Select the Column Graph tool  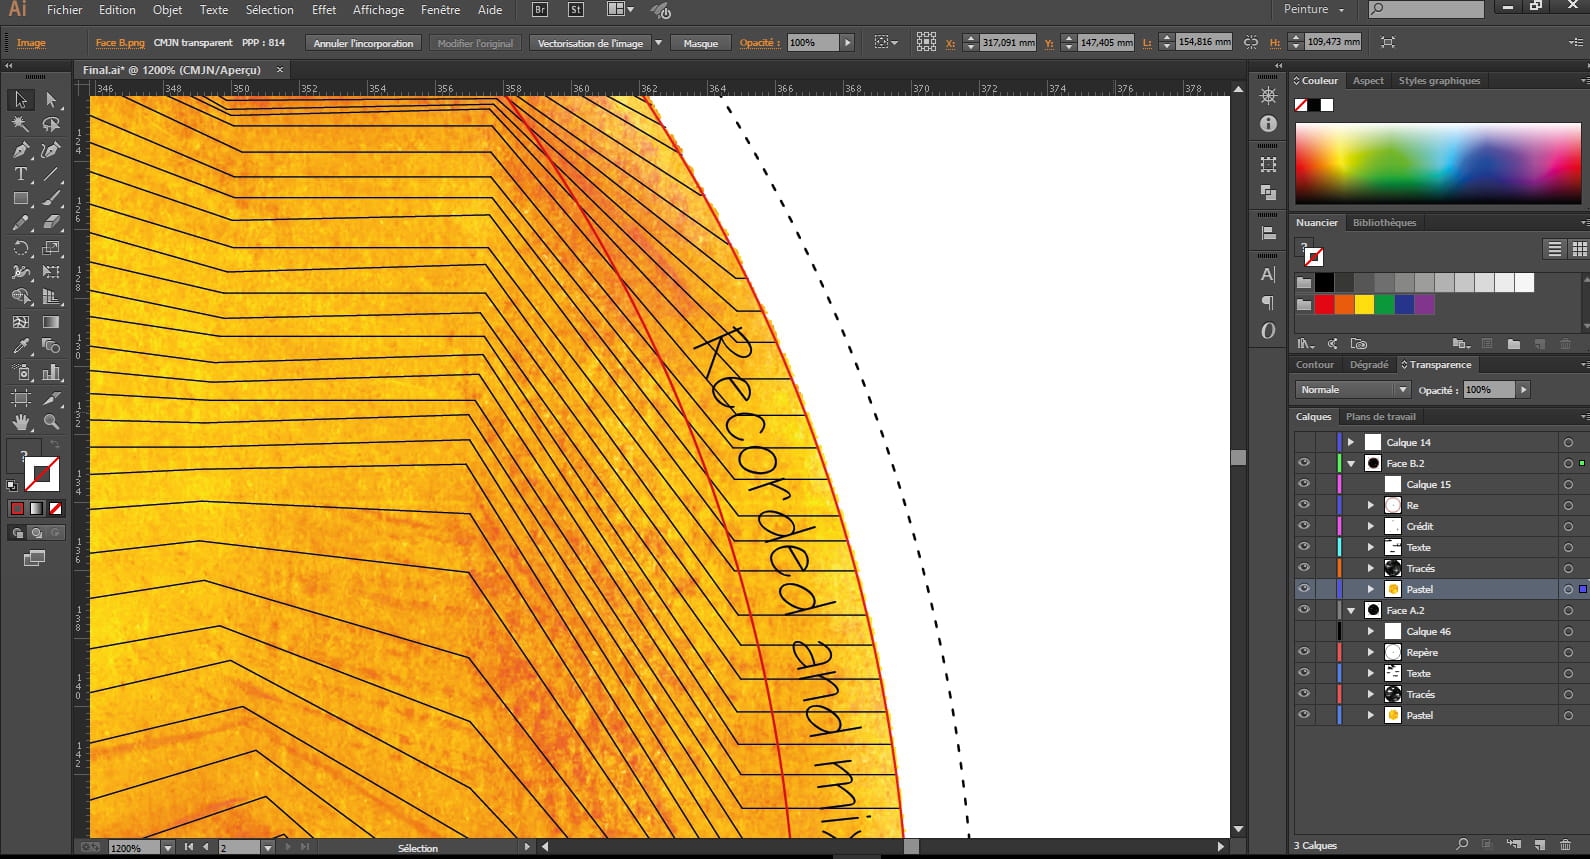pyautogui.click(x=51, y=372)
